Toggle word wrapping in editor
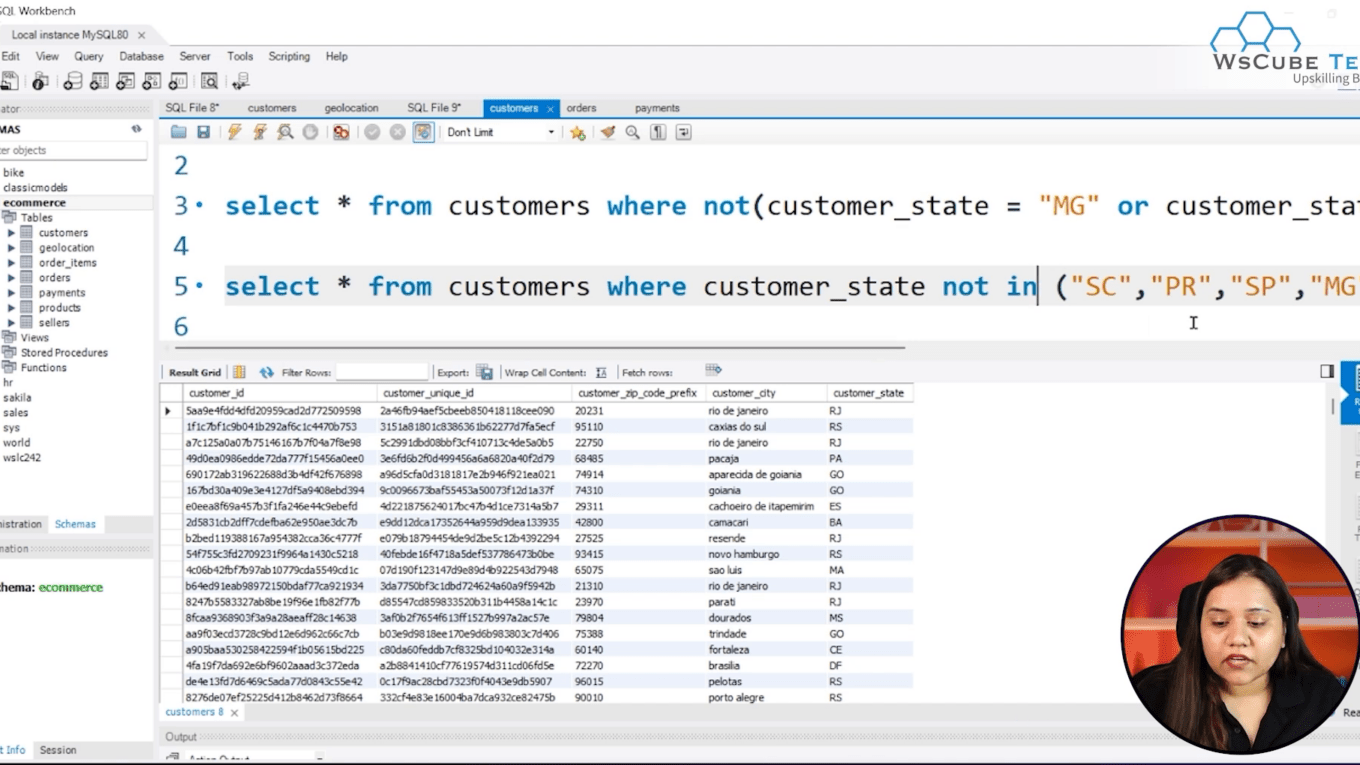The height and width of the screenshot is (765, 1360). (683, 132)
